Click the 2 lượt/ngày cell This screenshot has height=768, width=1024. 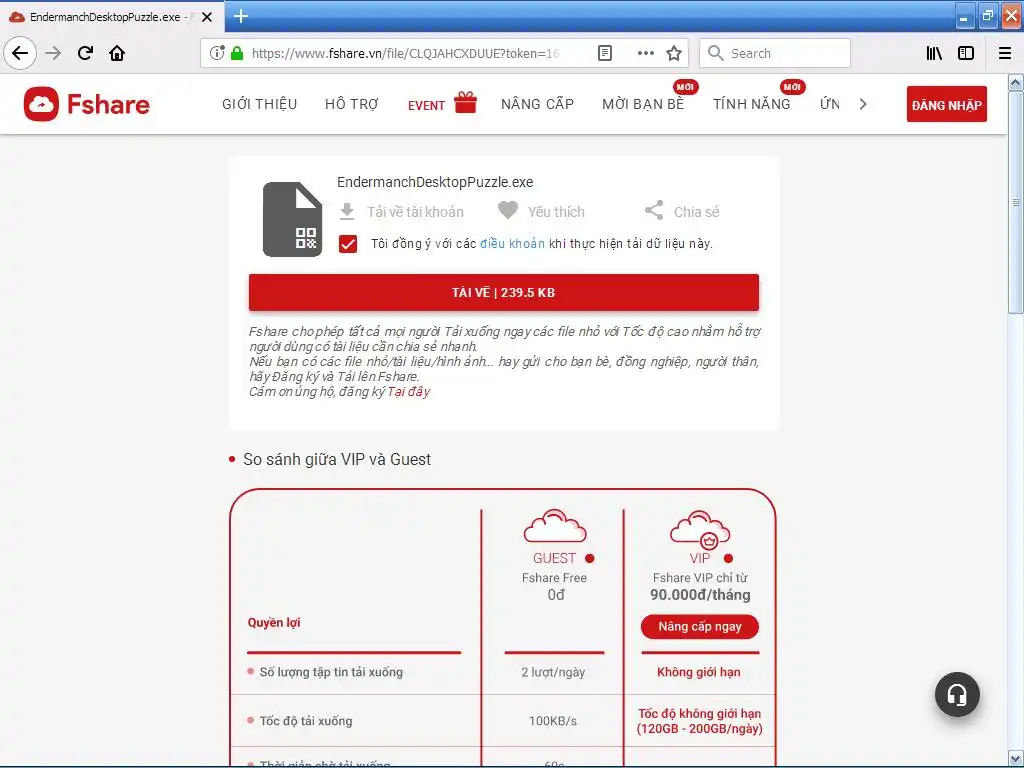(x=553, y=672)
